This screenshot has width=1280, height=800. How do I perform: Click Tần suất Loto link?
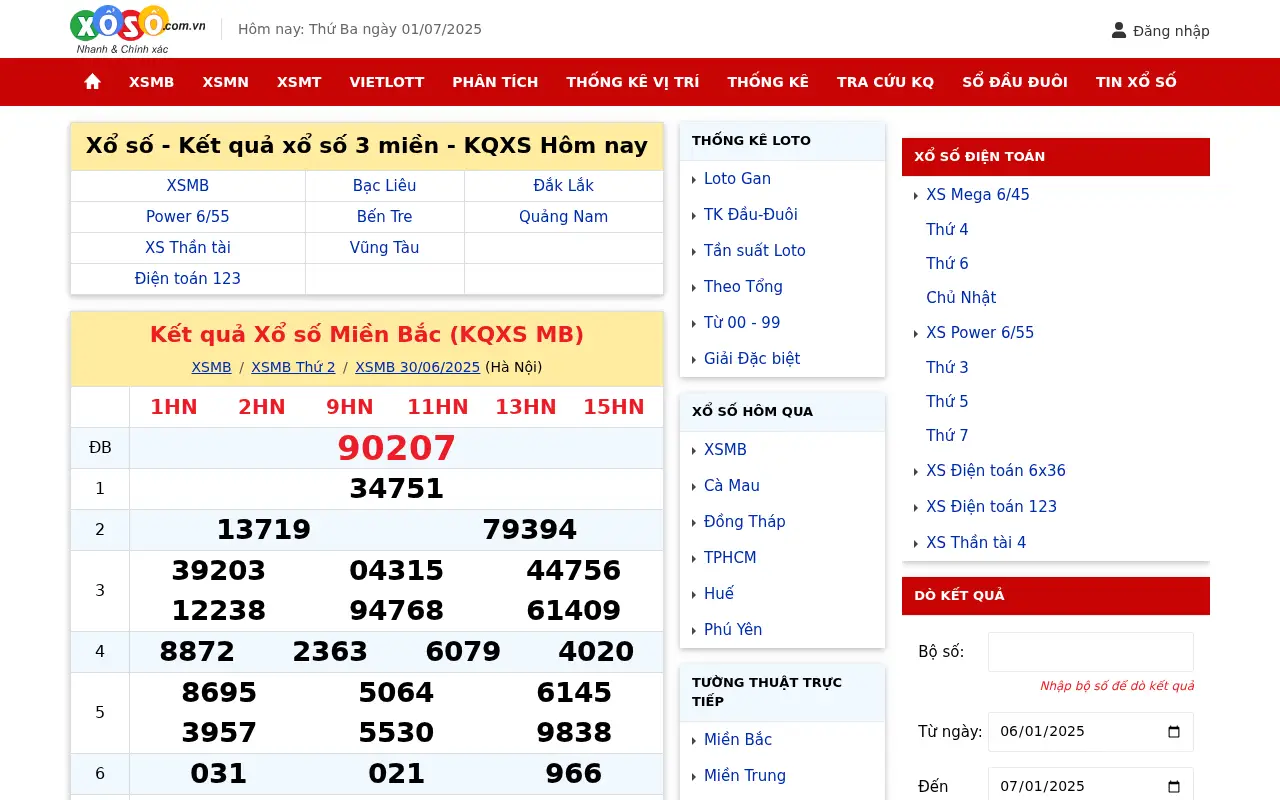point(755,251)
